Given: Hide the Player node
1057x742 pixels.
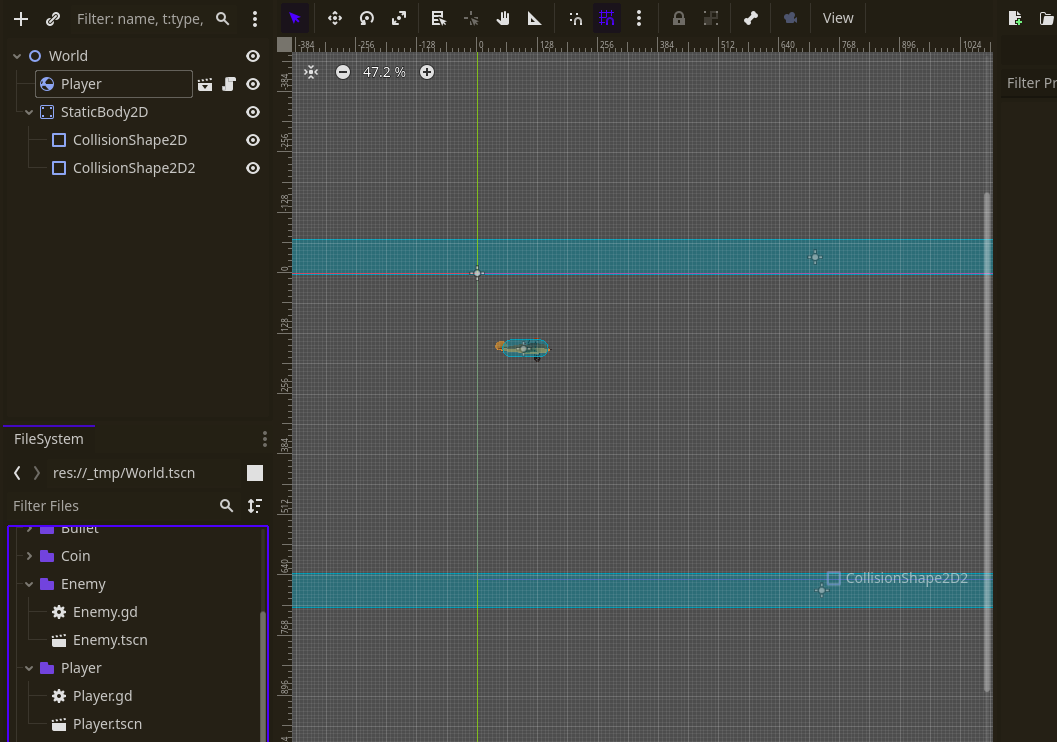Looking at the screenshot, I should coord(253,84).
